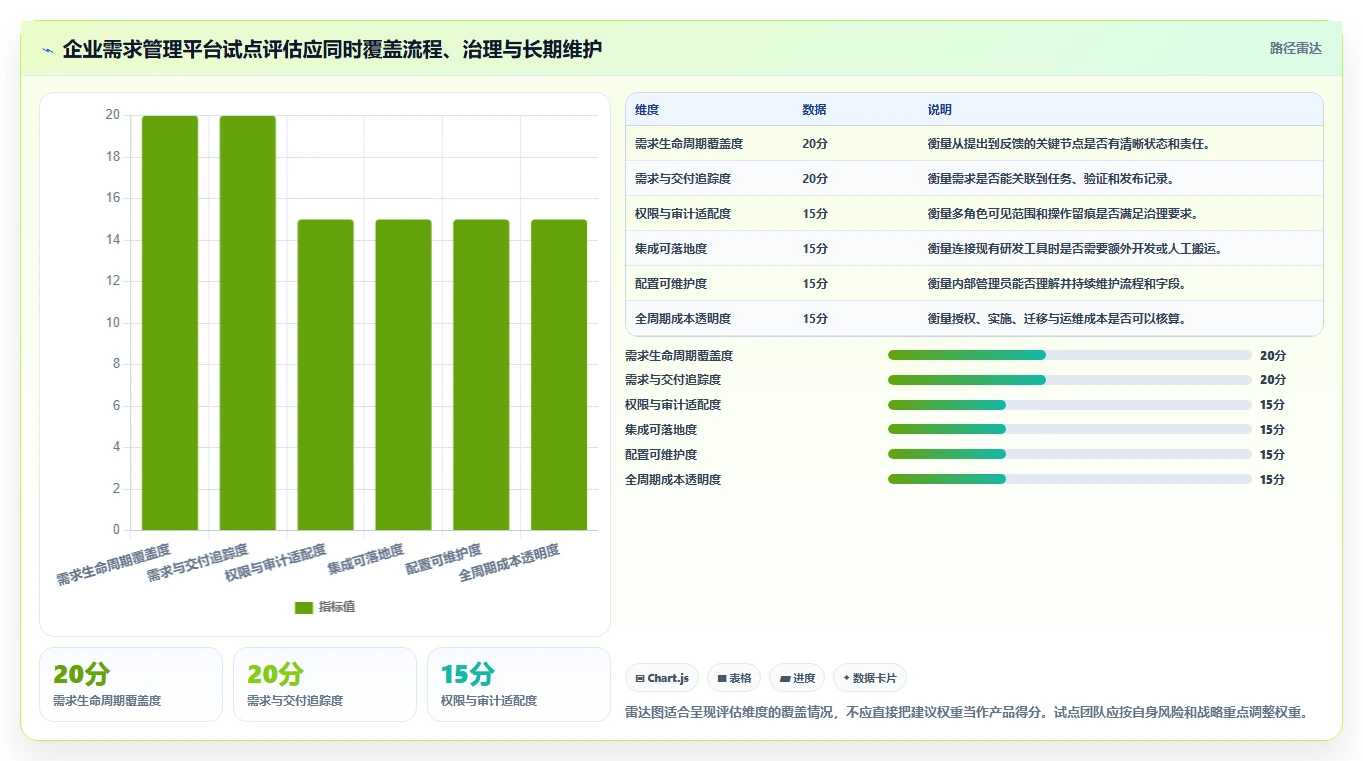This screenshot has width=1363, height=761.
Task: Click the 集成可落地度 bar in the chart
Action: pos(403,375)
